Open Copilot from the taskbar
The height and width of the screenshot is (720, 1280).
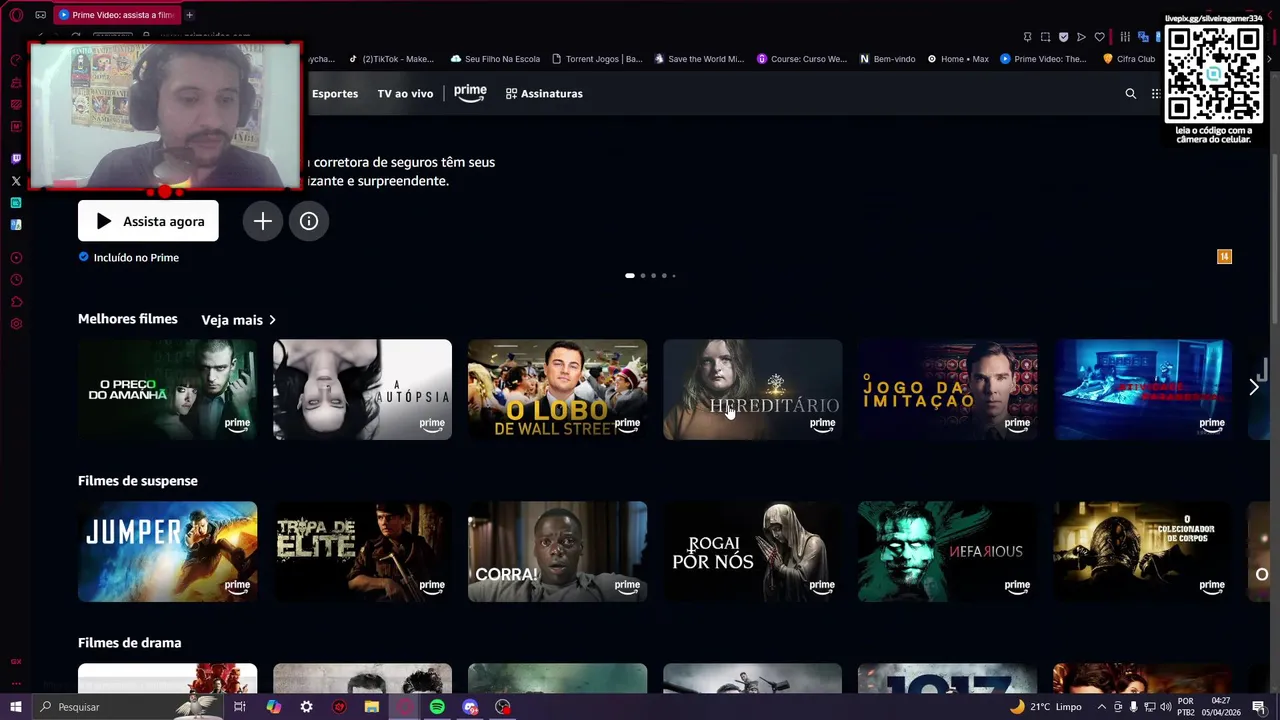pyautogui.click(x=273, y=707)
